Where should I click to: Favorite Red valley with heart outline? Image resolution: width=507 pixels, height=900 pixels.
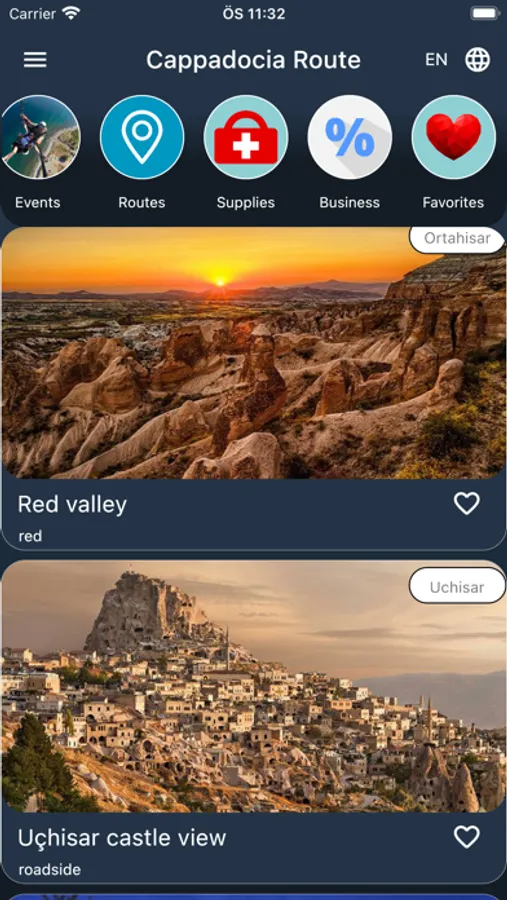point(466,504)
